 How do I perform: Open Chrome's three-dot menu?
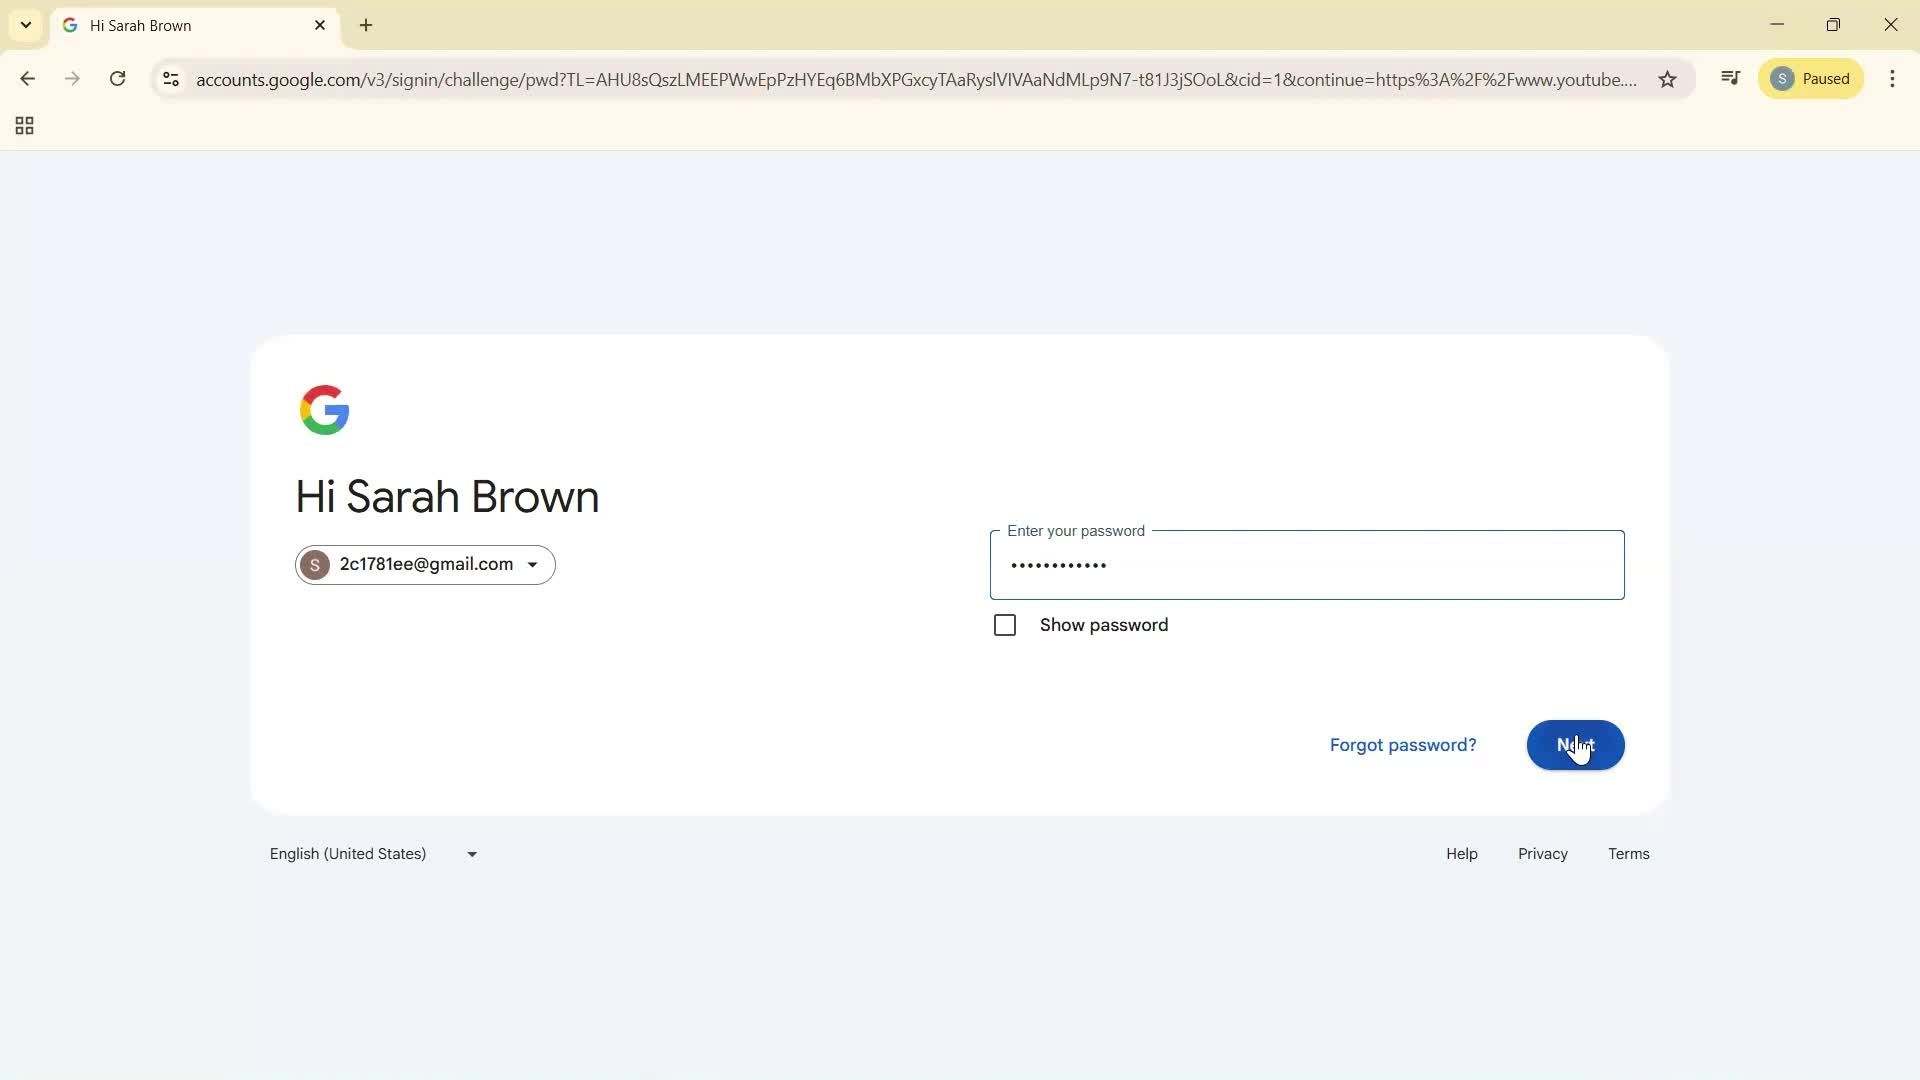(x=1893, y=78)
